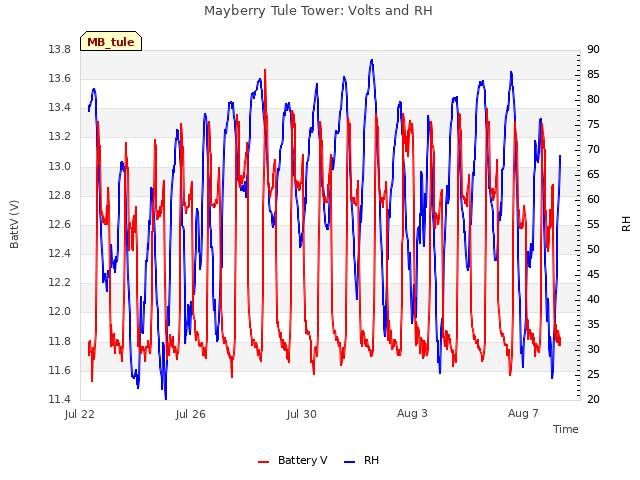Click the chart title text

pyautogui.click(x=318, y=10)
